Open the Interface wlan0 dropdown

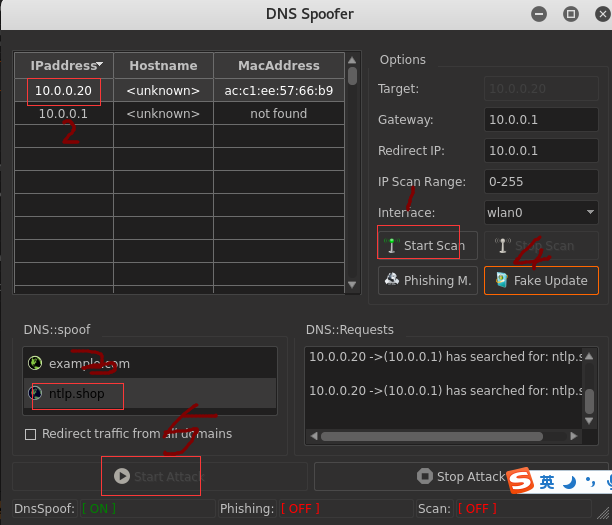click(x=540, y=212)
